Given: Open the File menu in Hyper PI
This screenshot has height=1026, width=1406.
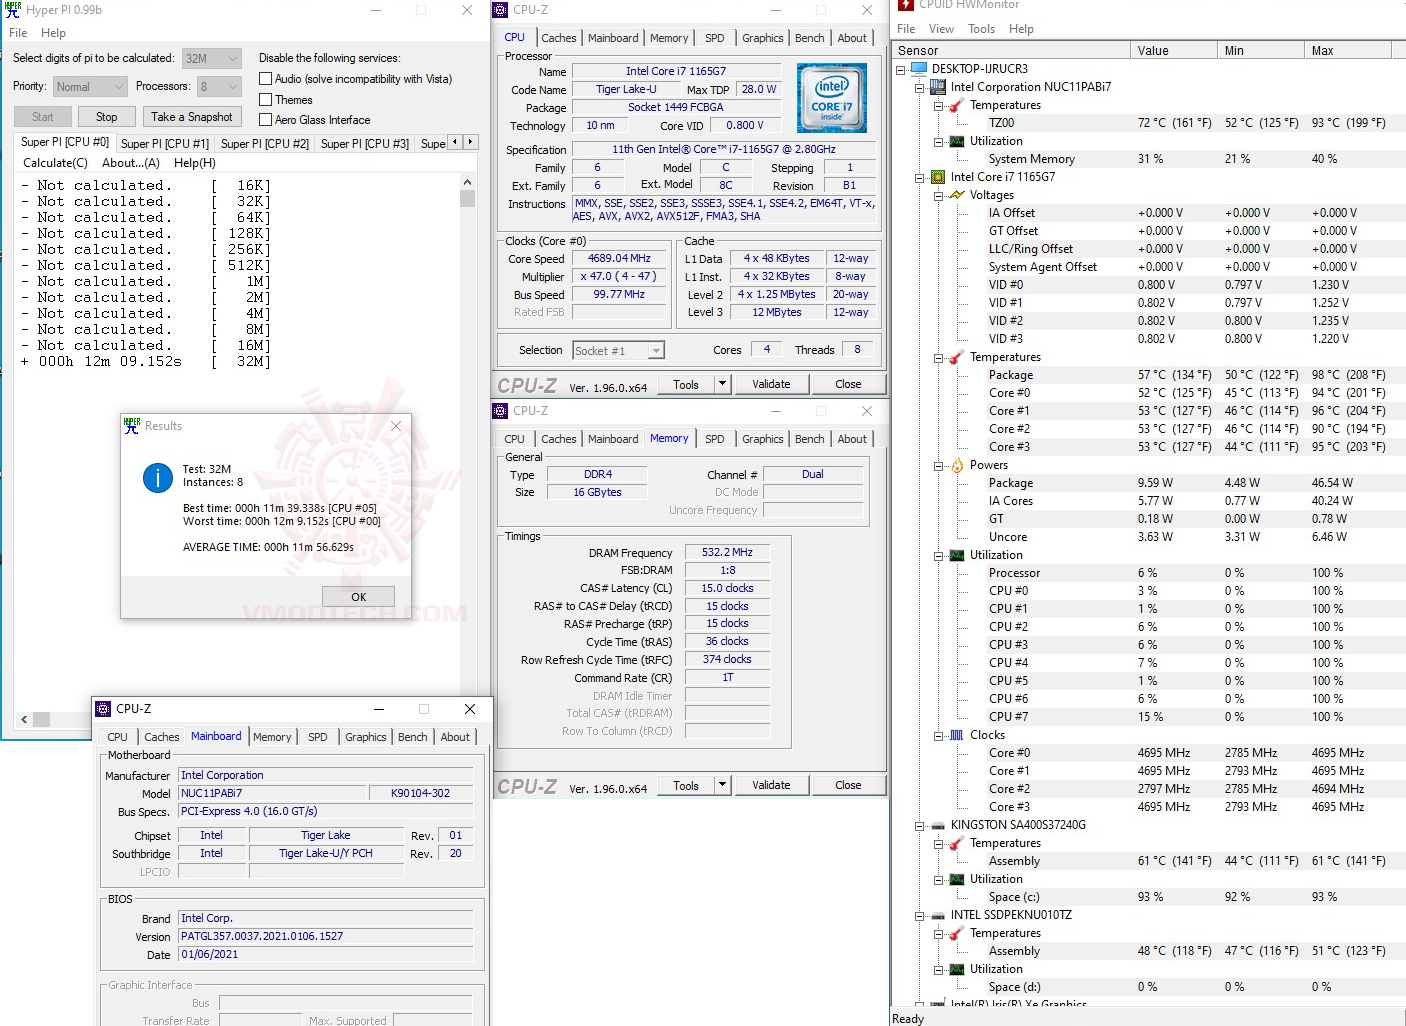Looking at the screenshot, I should click(18, 33).
